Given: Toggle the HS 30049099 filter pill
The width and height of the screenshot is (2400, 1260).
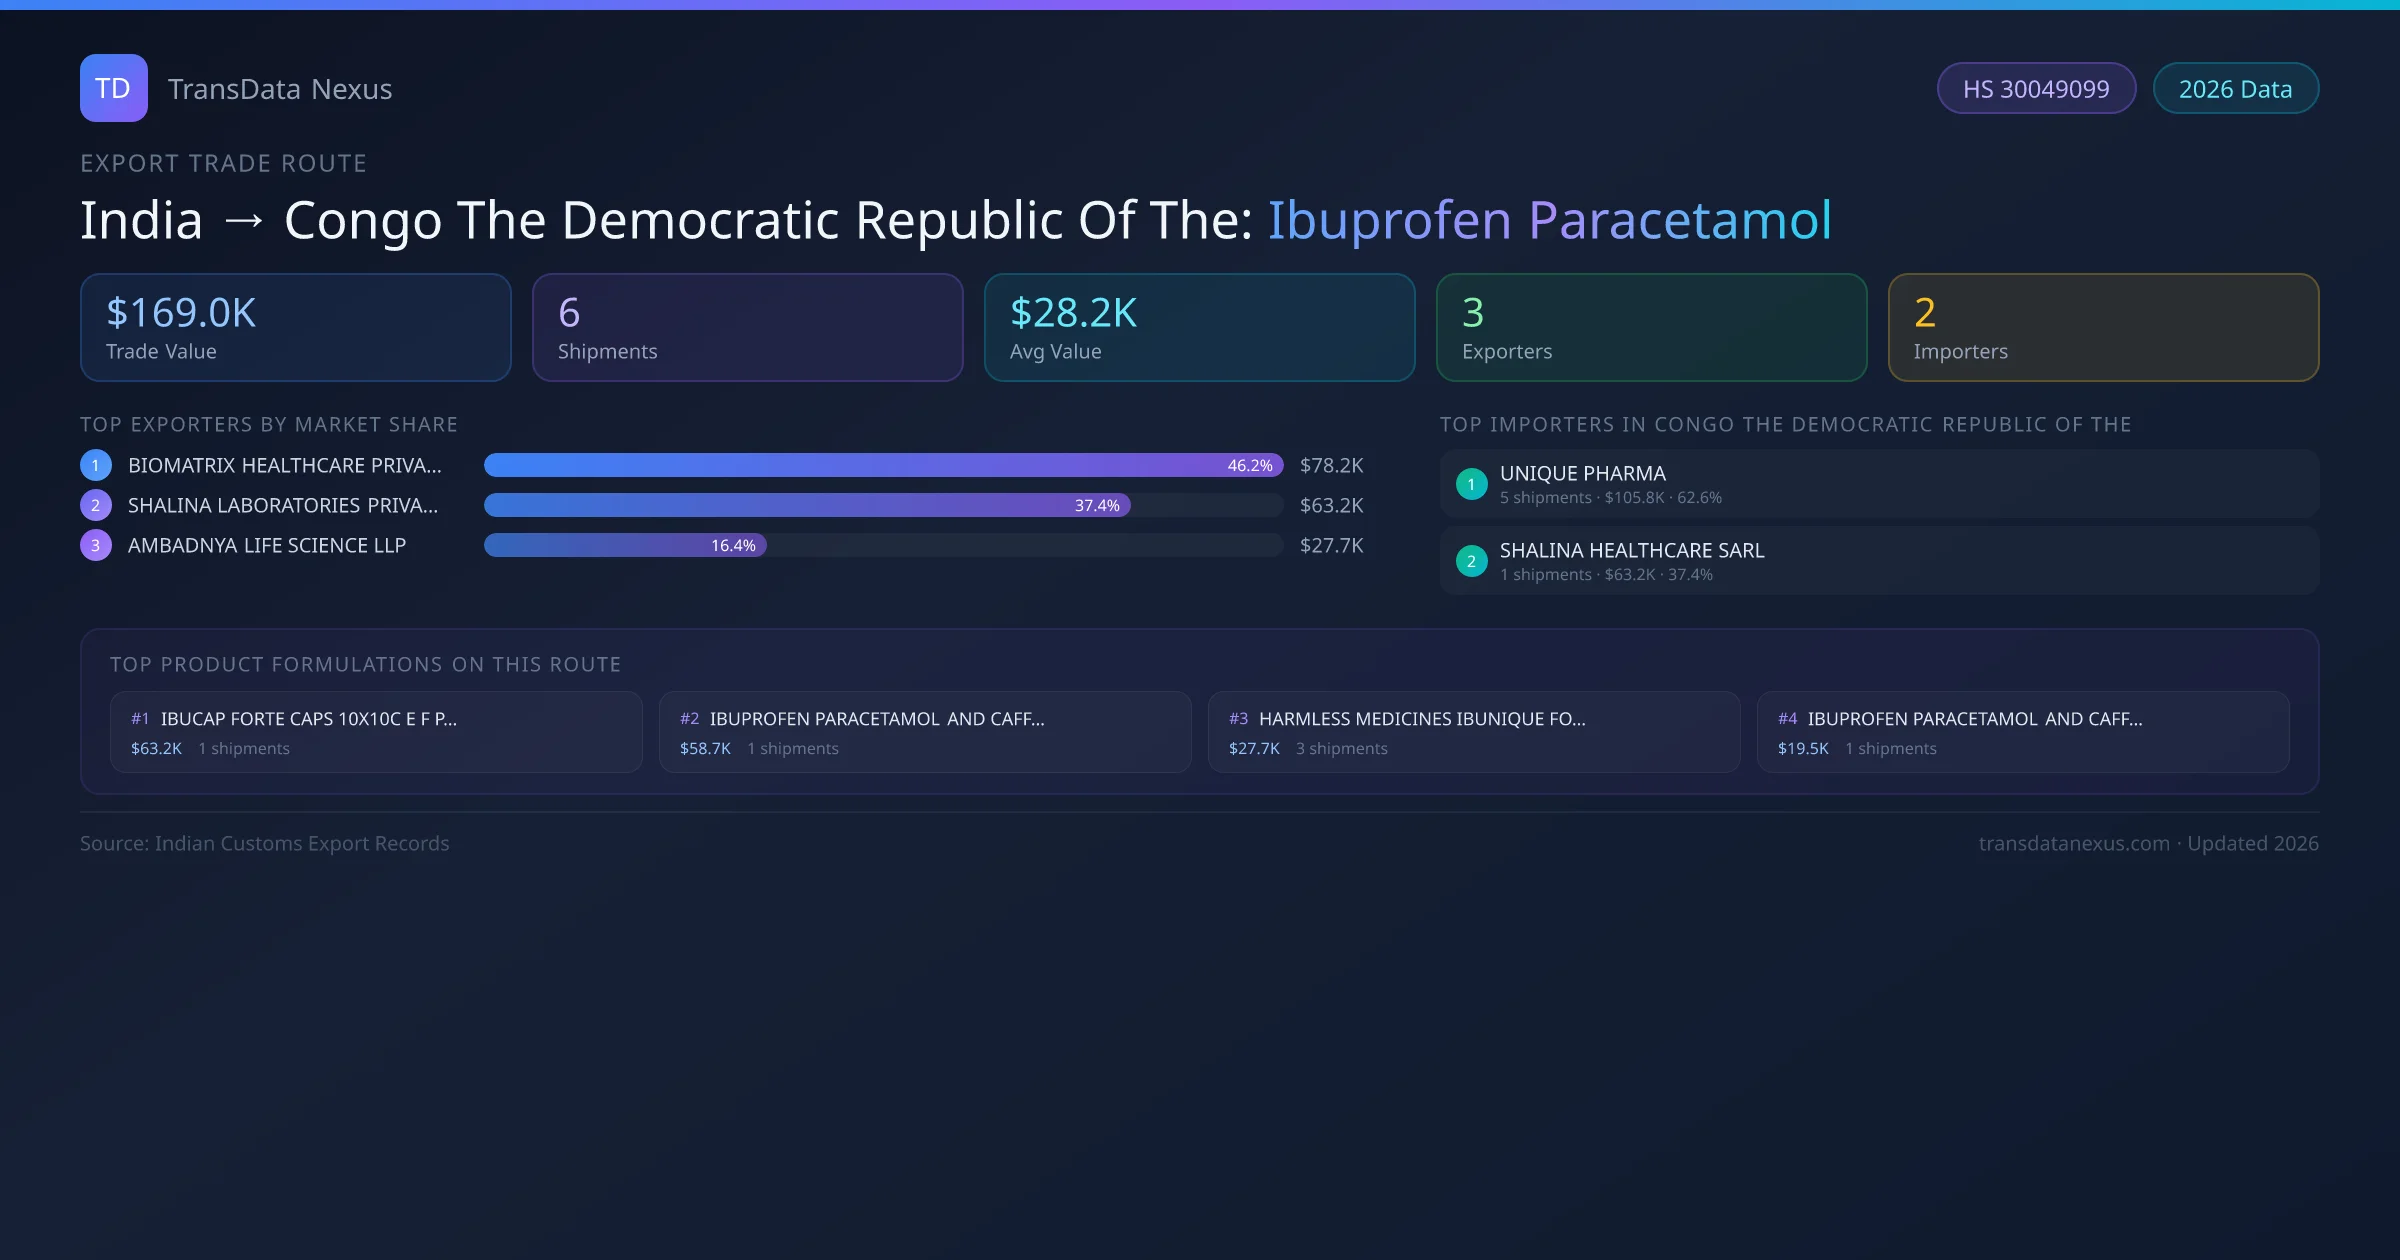Looking at the screenshot, I should pyautogui.click(x=2036, y=88).
